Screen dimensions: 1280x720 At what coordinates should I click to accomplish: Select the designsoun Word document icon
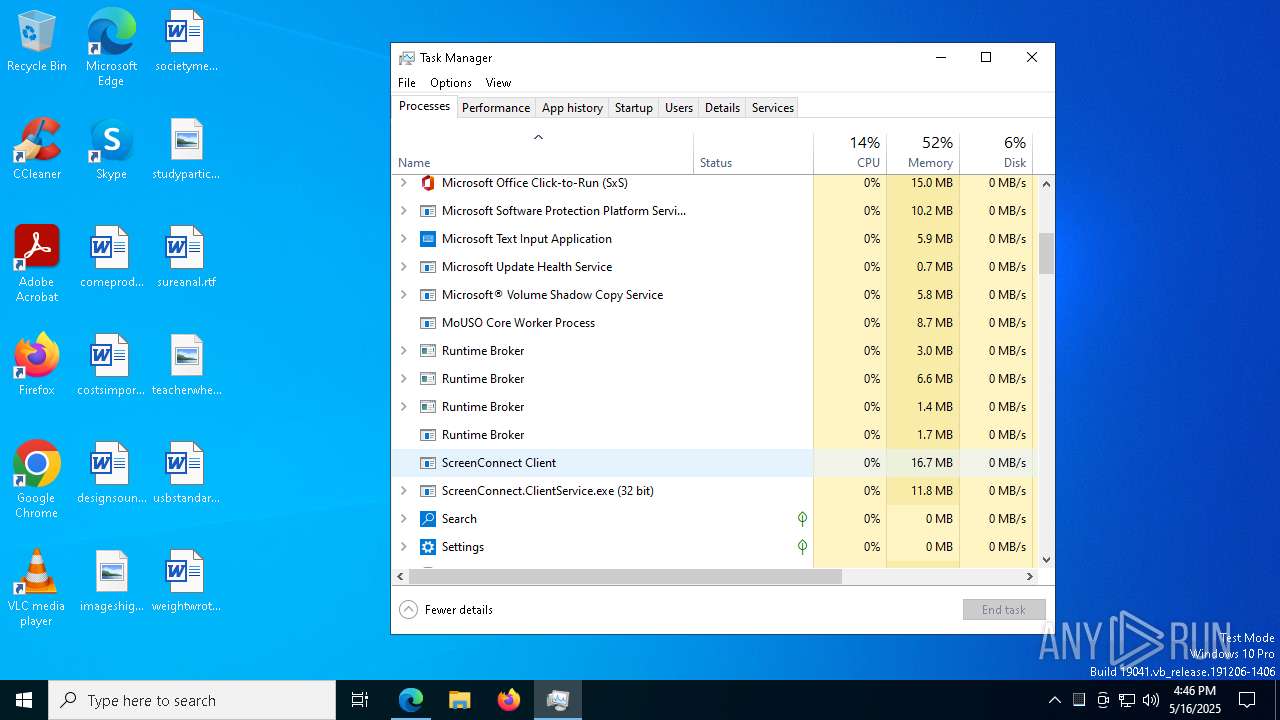[111, 474]
